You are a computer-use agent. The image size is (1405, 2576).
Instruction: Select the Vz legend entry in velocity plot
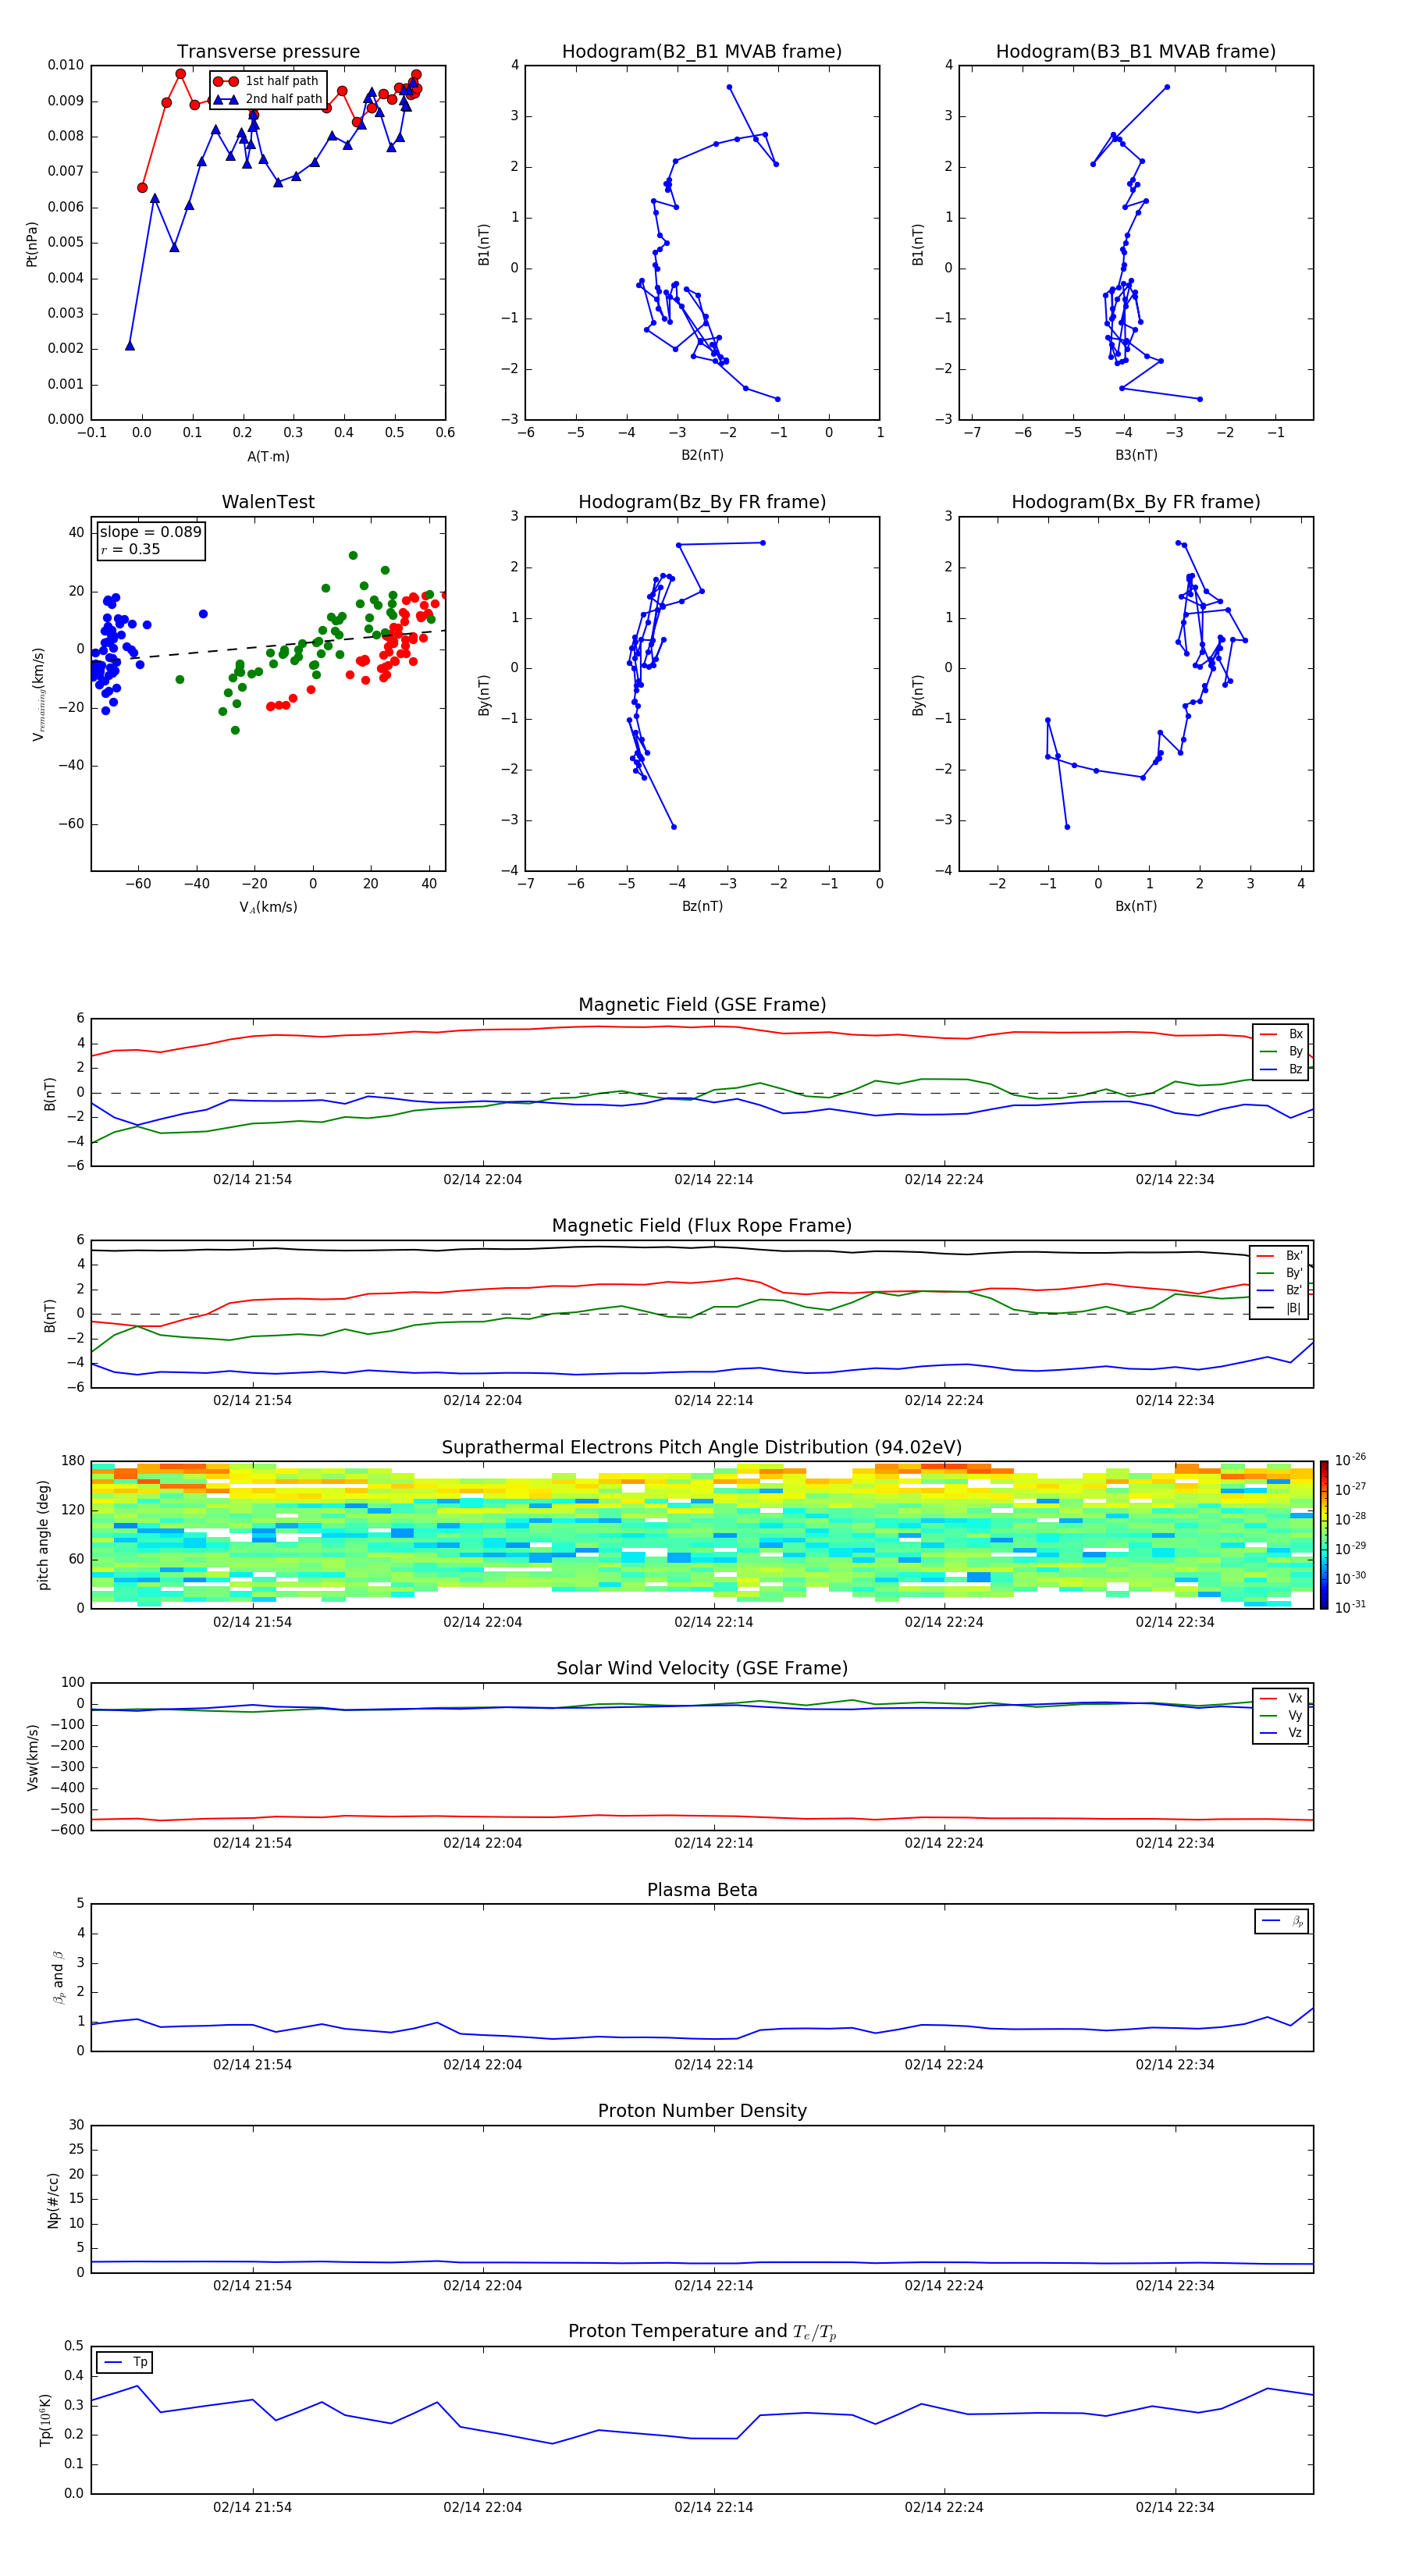[1281, 1733]
